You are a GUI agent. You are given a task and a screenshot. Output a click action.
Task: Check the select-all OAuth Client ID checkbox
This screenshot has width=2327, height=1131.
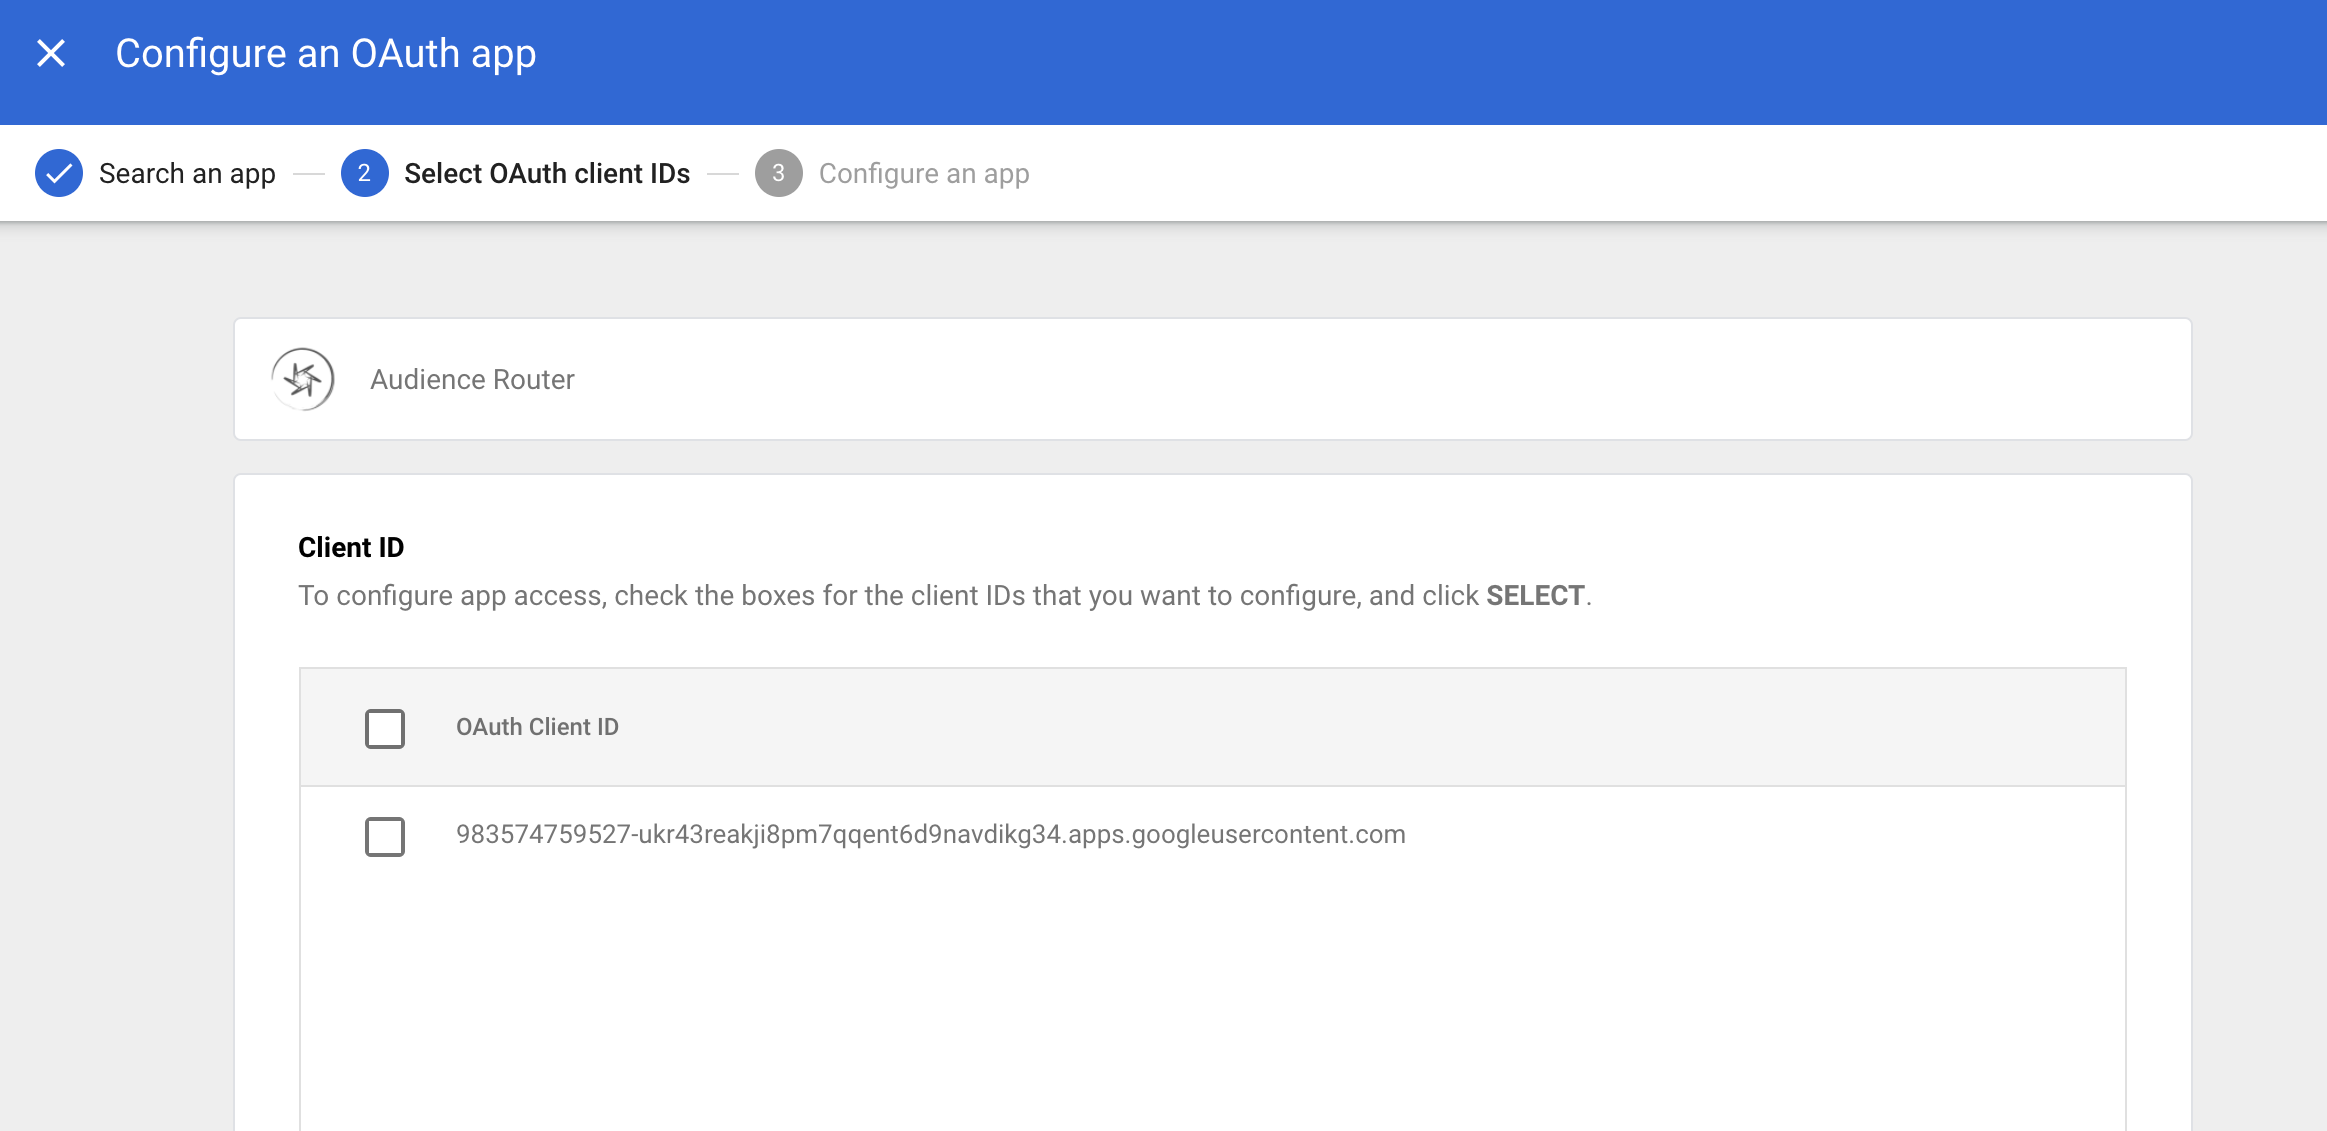385,729
